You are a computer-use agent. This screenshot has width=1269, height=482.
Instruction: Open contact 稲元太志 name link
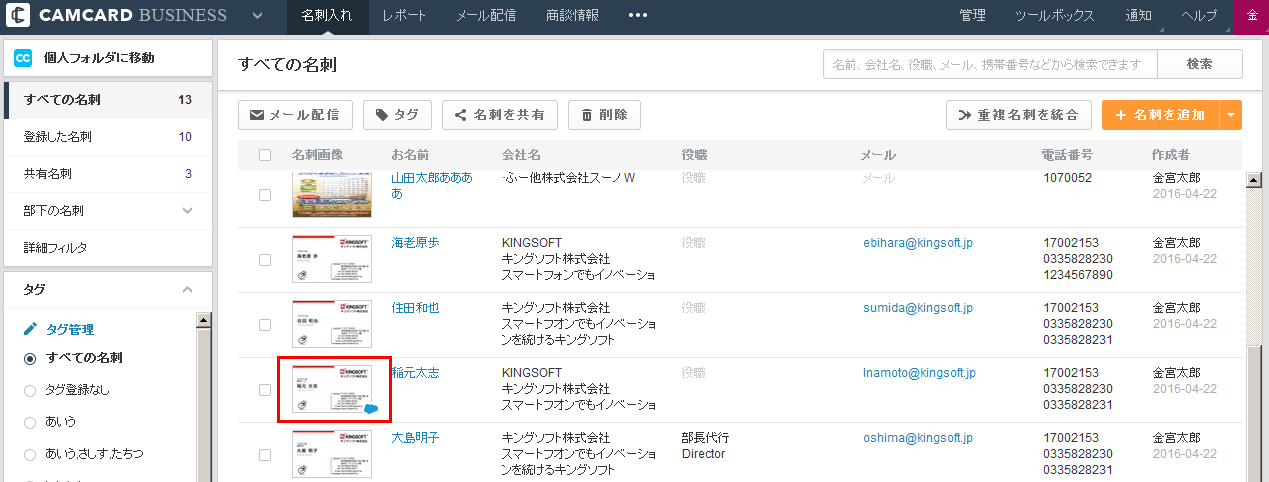(x=415, y=373)
